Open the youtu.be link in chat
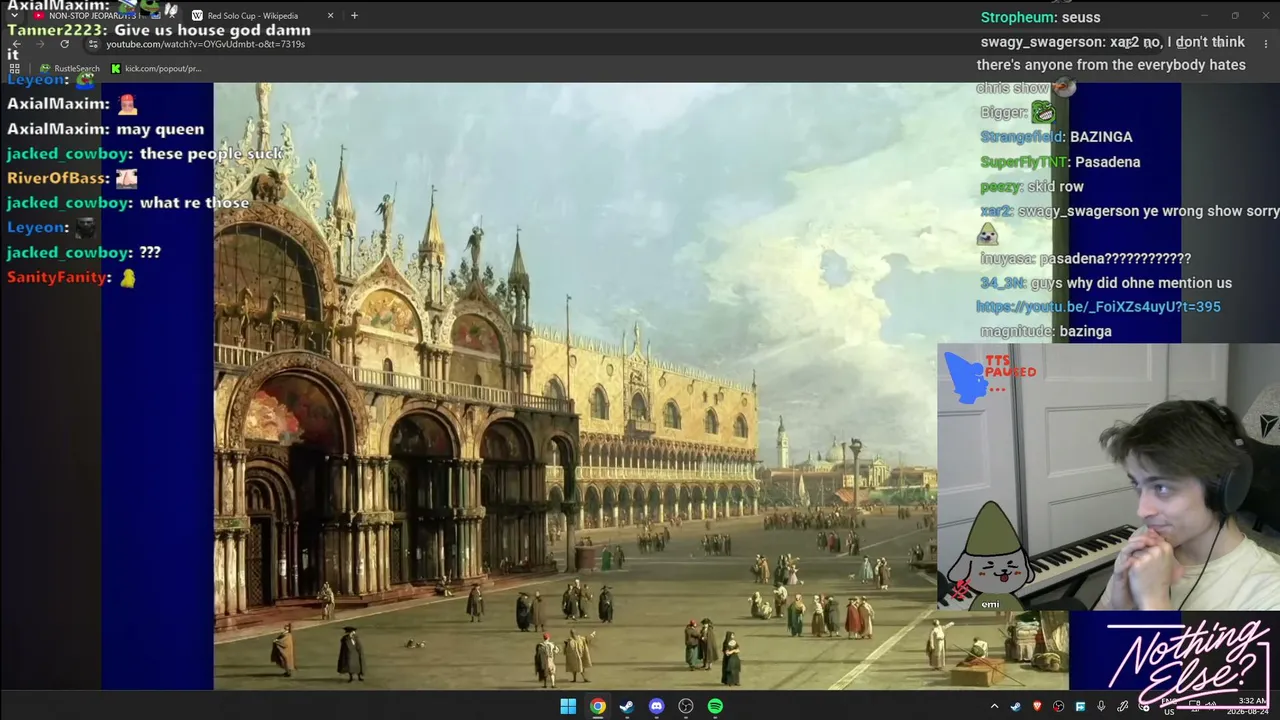The width and height of the screenshot is (1280, 720). (1098, 307)
